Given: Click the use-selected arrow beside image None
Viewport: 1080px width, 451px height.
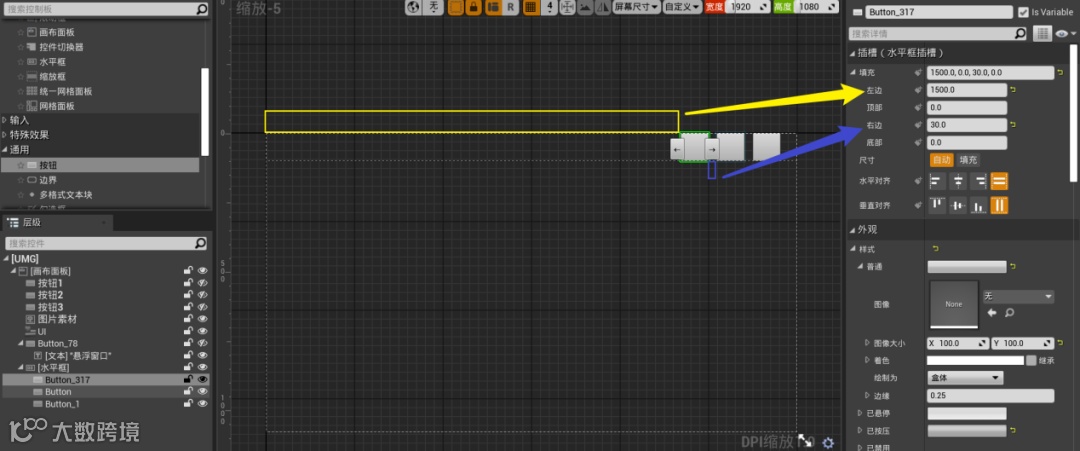Looking at the screenshot, I should (x=993, y=313).
